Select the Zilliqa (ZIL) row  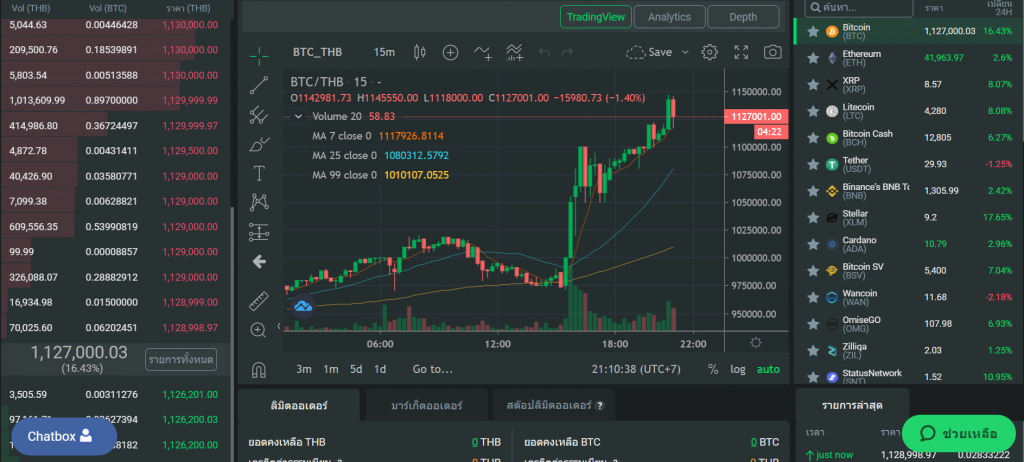coord(908,351)
